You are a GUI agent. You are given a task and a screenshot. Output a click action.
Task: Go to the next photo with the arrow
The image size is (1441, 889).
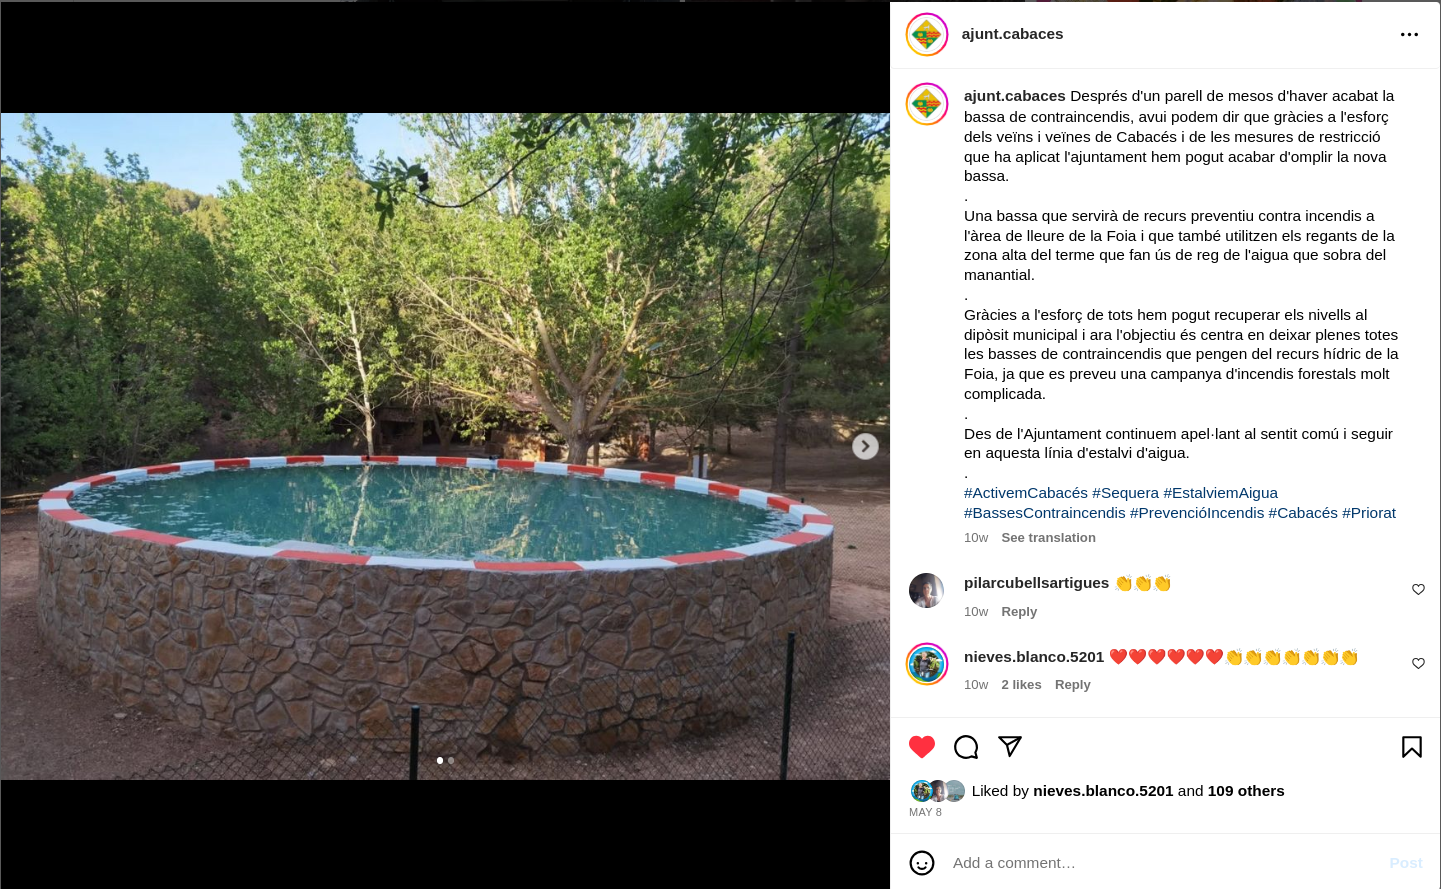(865, 446)
